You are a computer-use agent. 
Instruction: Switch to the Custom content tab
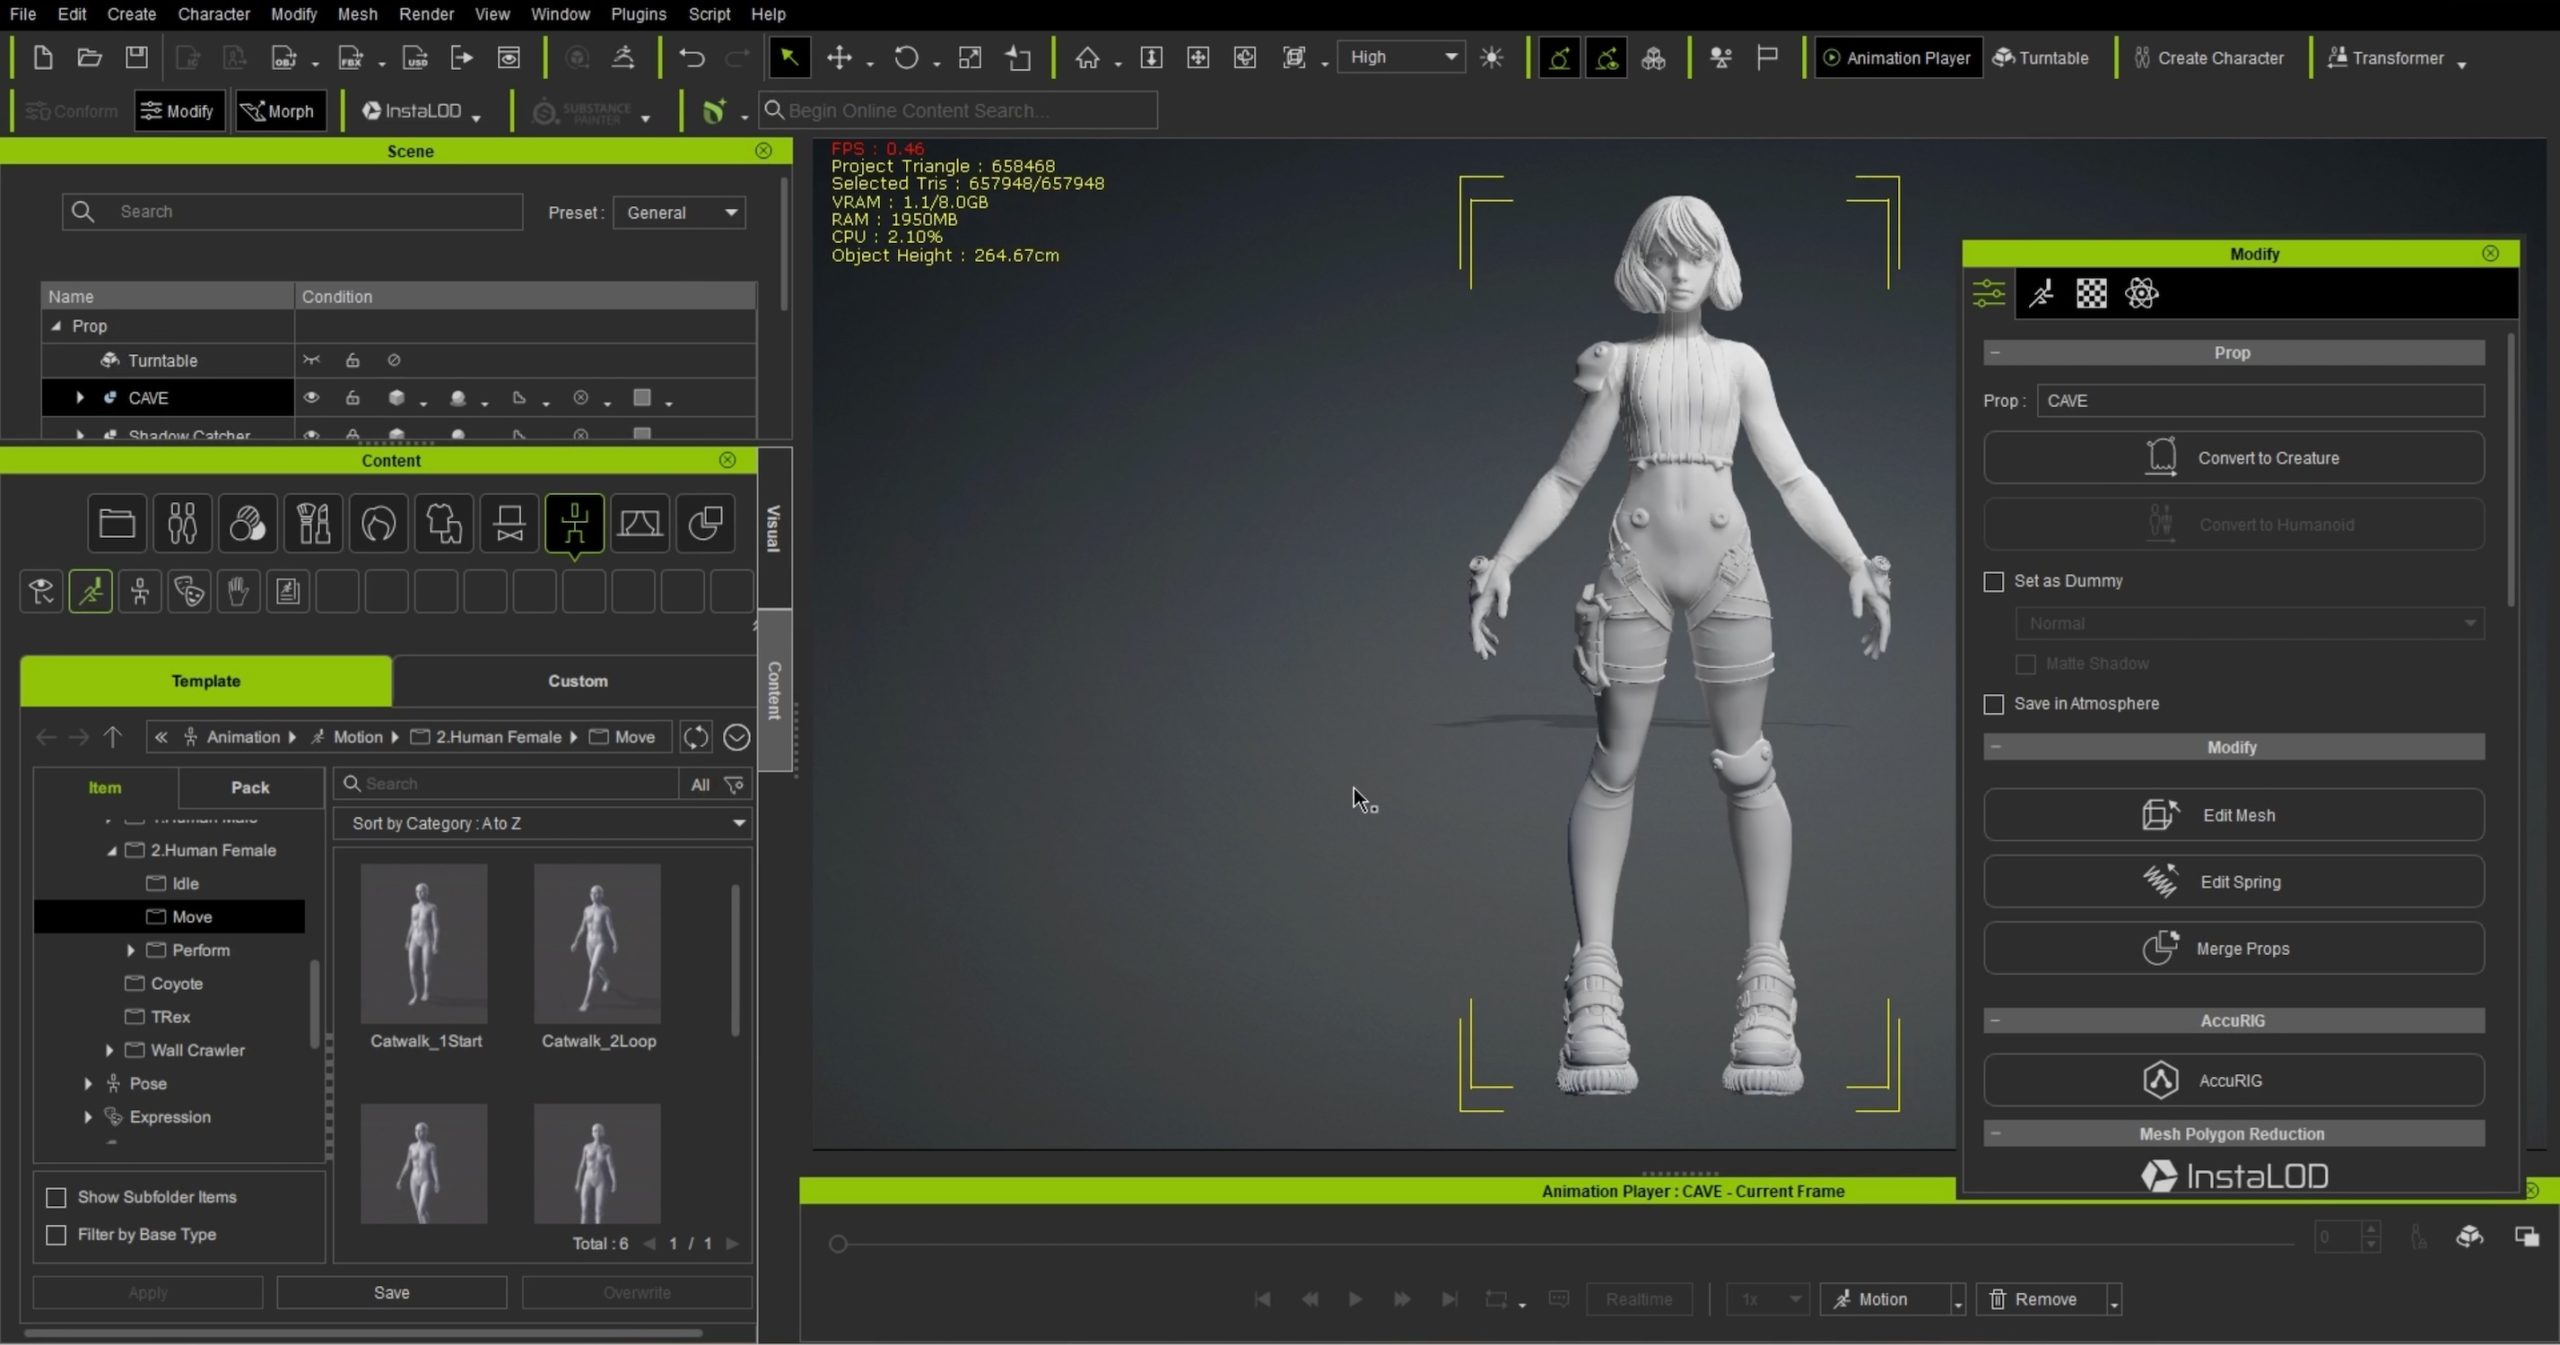[577, 681]
